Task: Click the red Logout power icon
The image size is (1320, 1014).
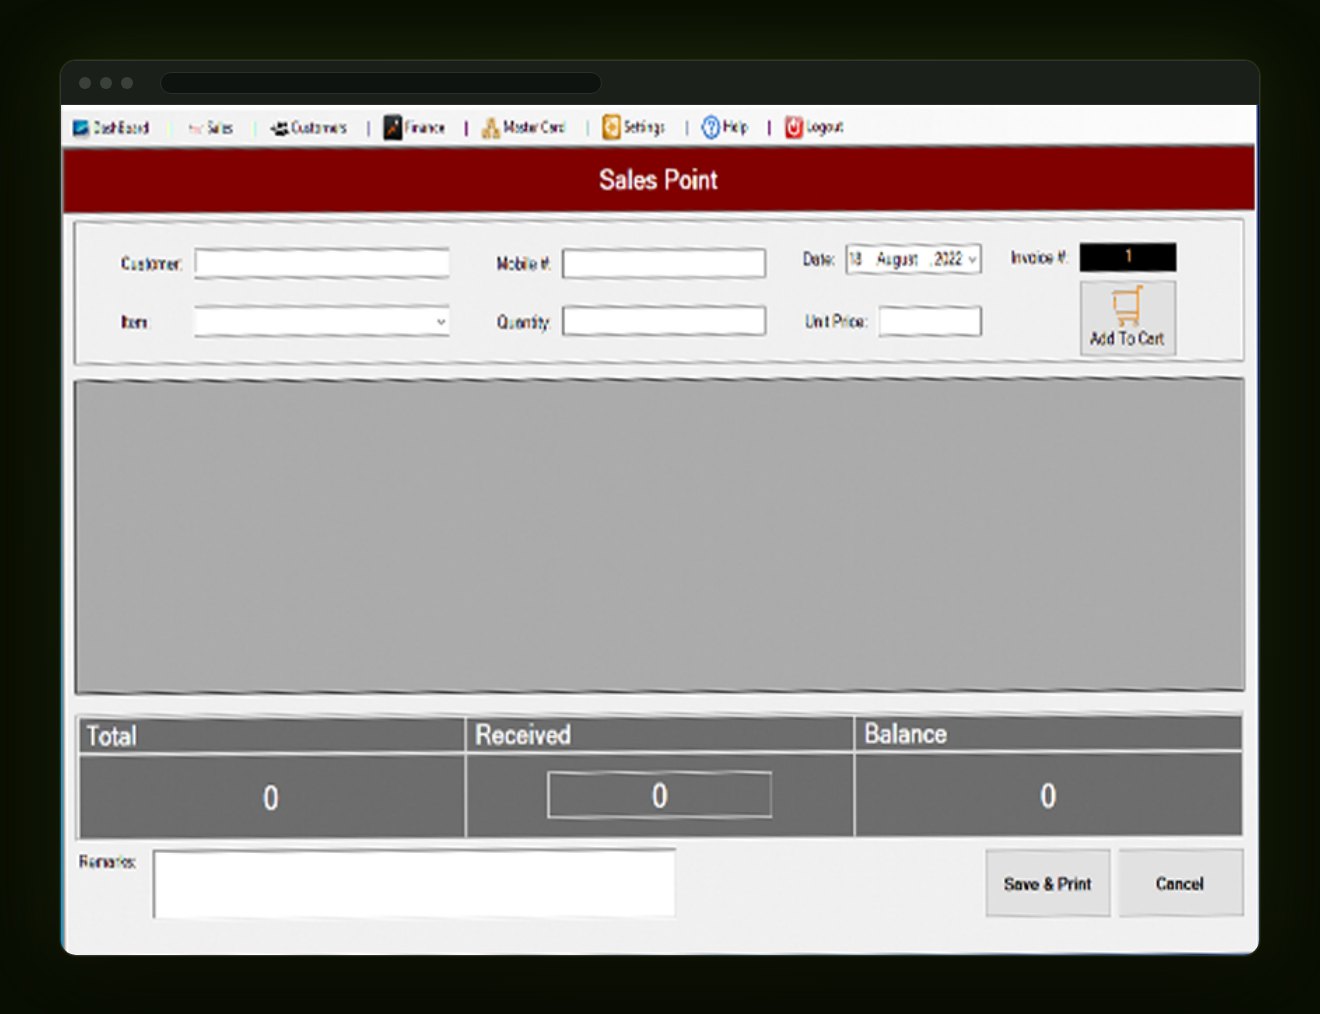Action: coord(794,127)
